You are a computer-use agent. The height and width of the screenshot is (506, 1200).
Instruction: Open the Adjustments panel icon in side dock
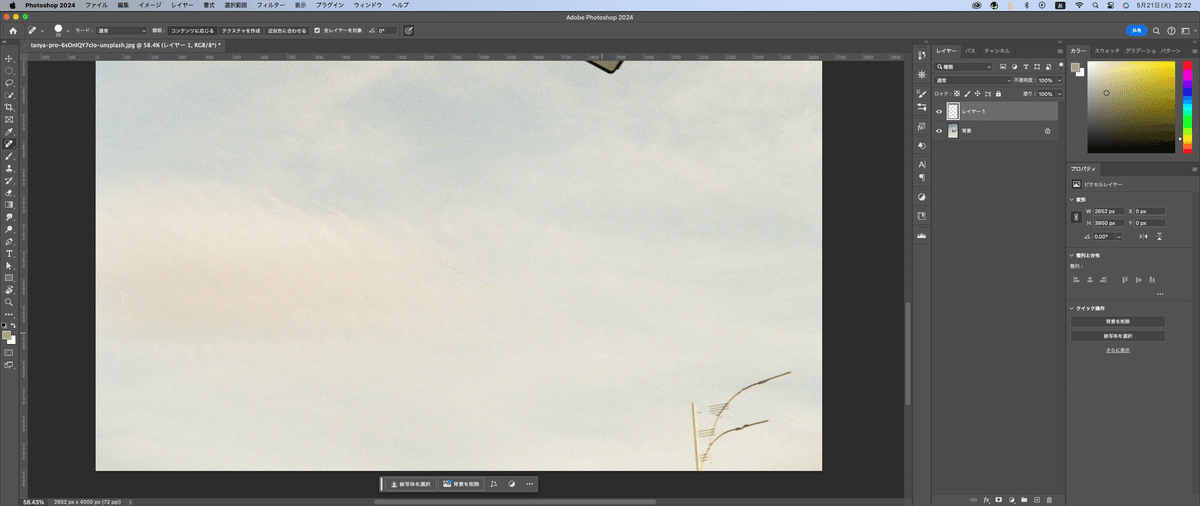(922, 197)
